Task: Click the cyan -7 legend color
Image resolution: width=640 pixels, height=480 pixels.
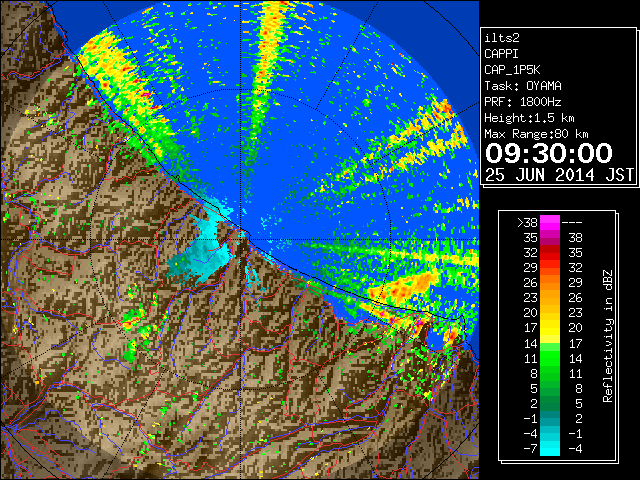Action: click(550, 449)
